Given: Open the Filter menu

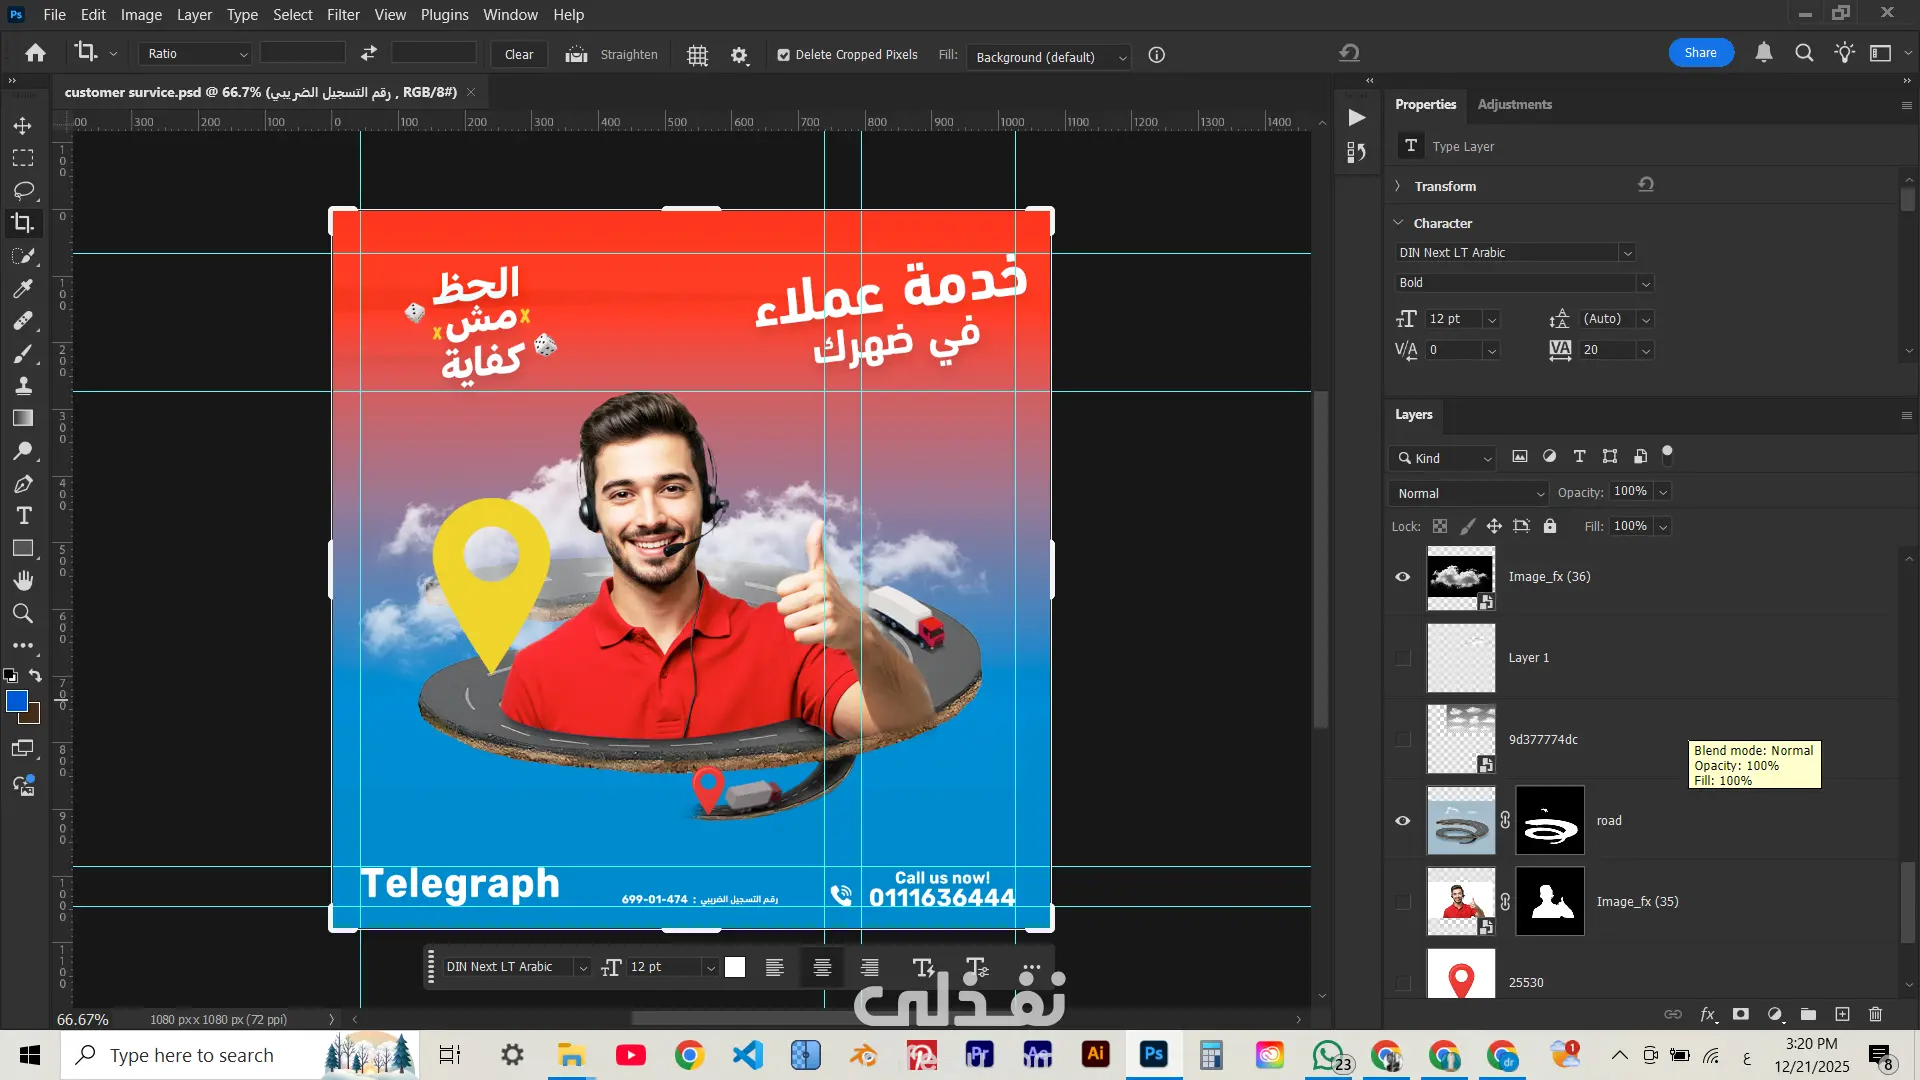Looking at the screenshot, I should tap(343, 15).
